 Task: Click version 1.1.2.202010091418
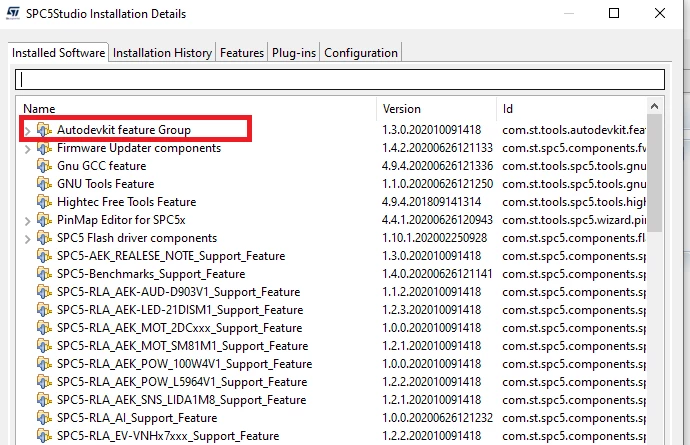click(x=431, y=292)
